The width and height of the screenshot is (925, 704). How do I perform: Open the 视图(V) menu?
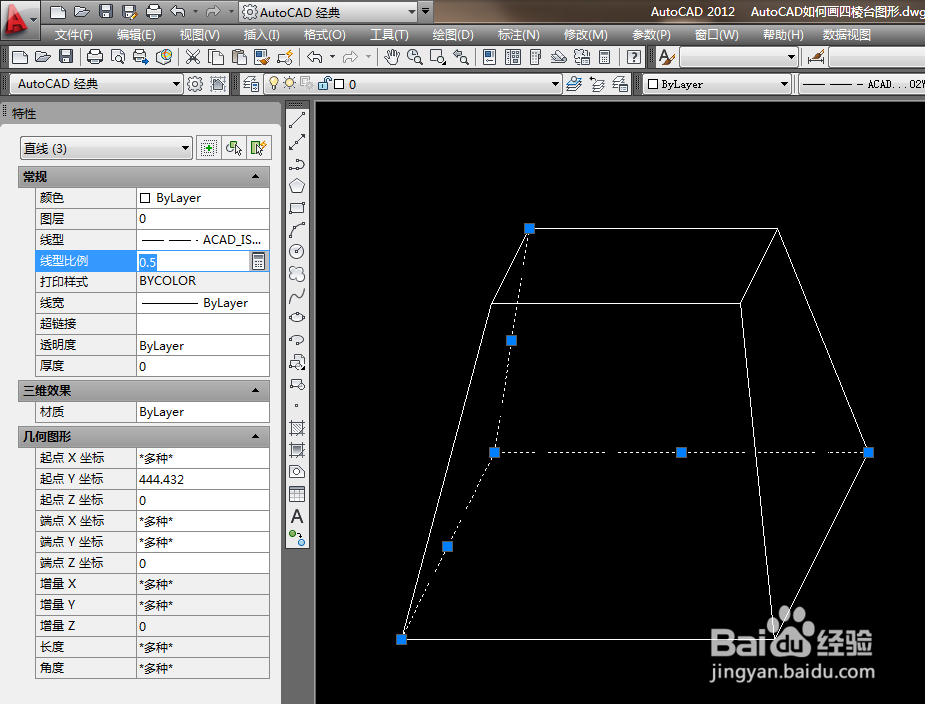pos(199,35)
